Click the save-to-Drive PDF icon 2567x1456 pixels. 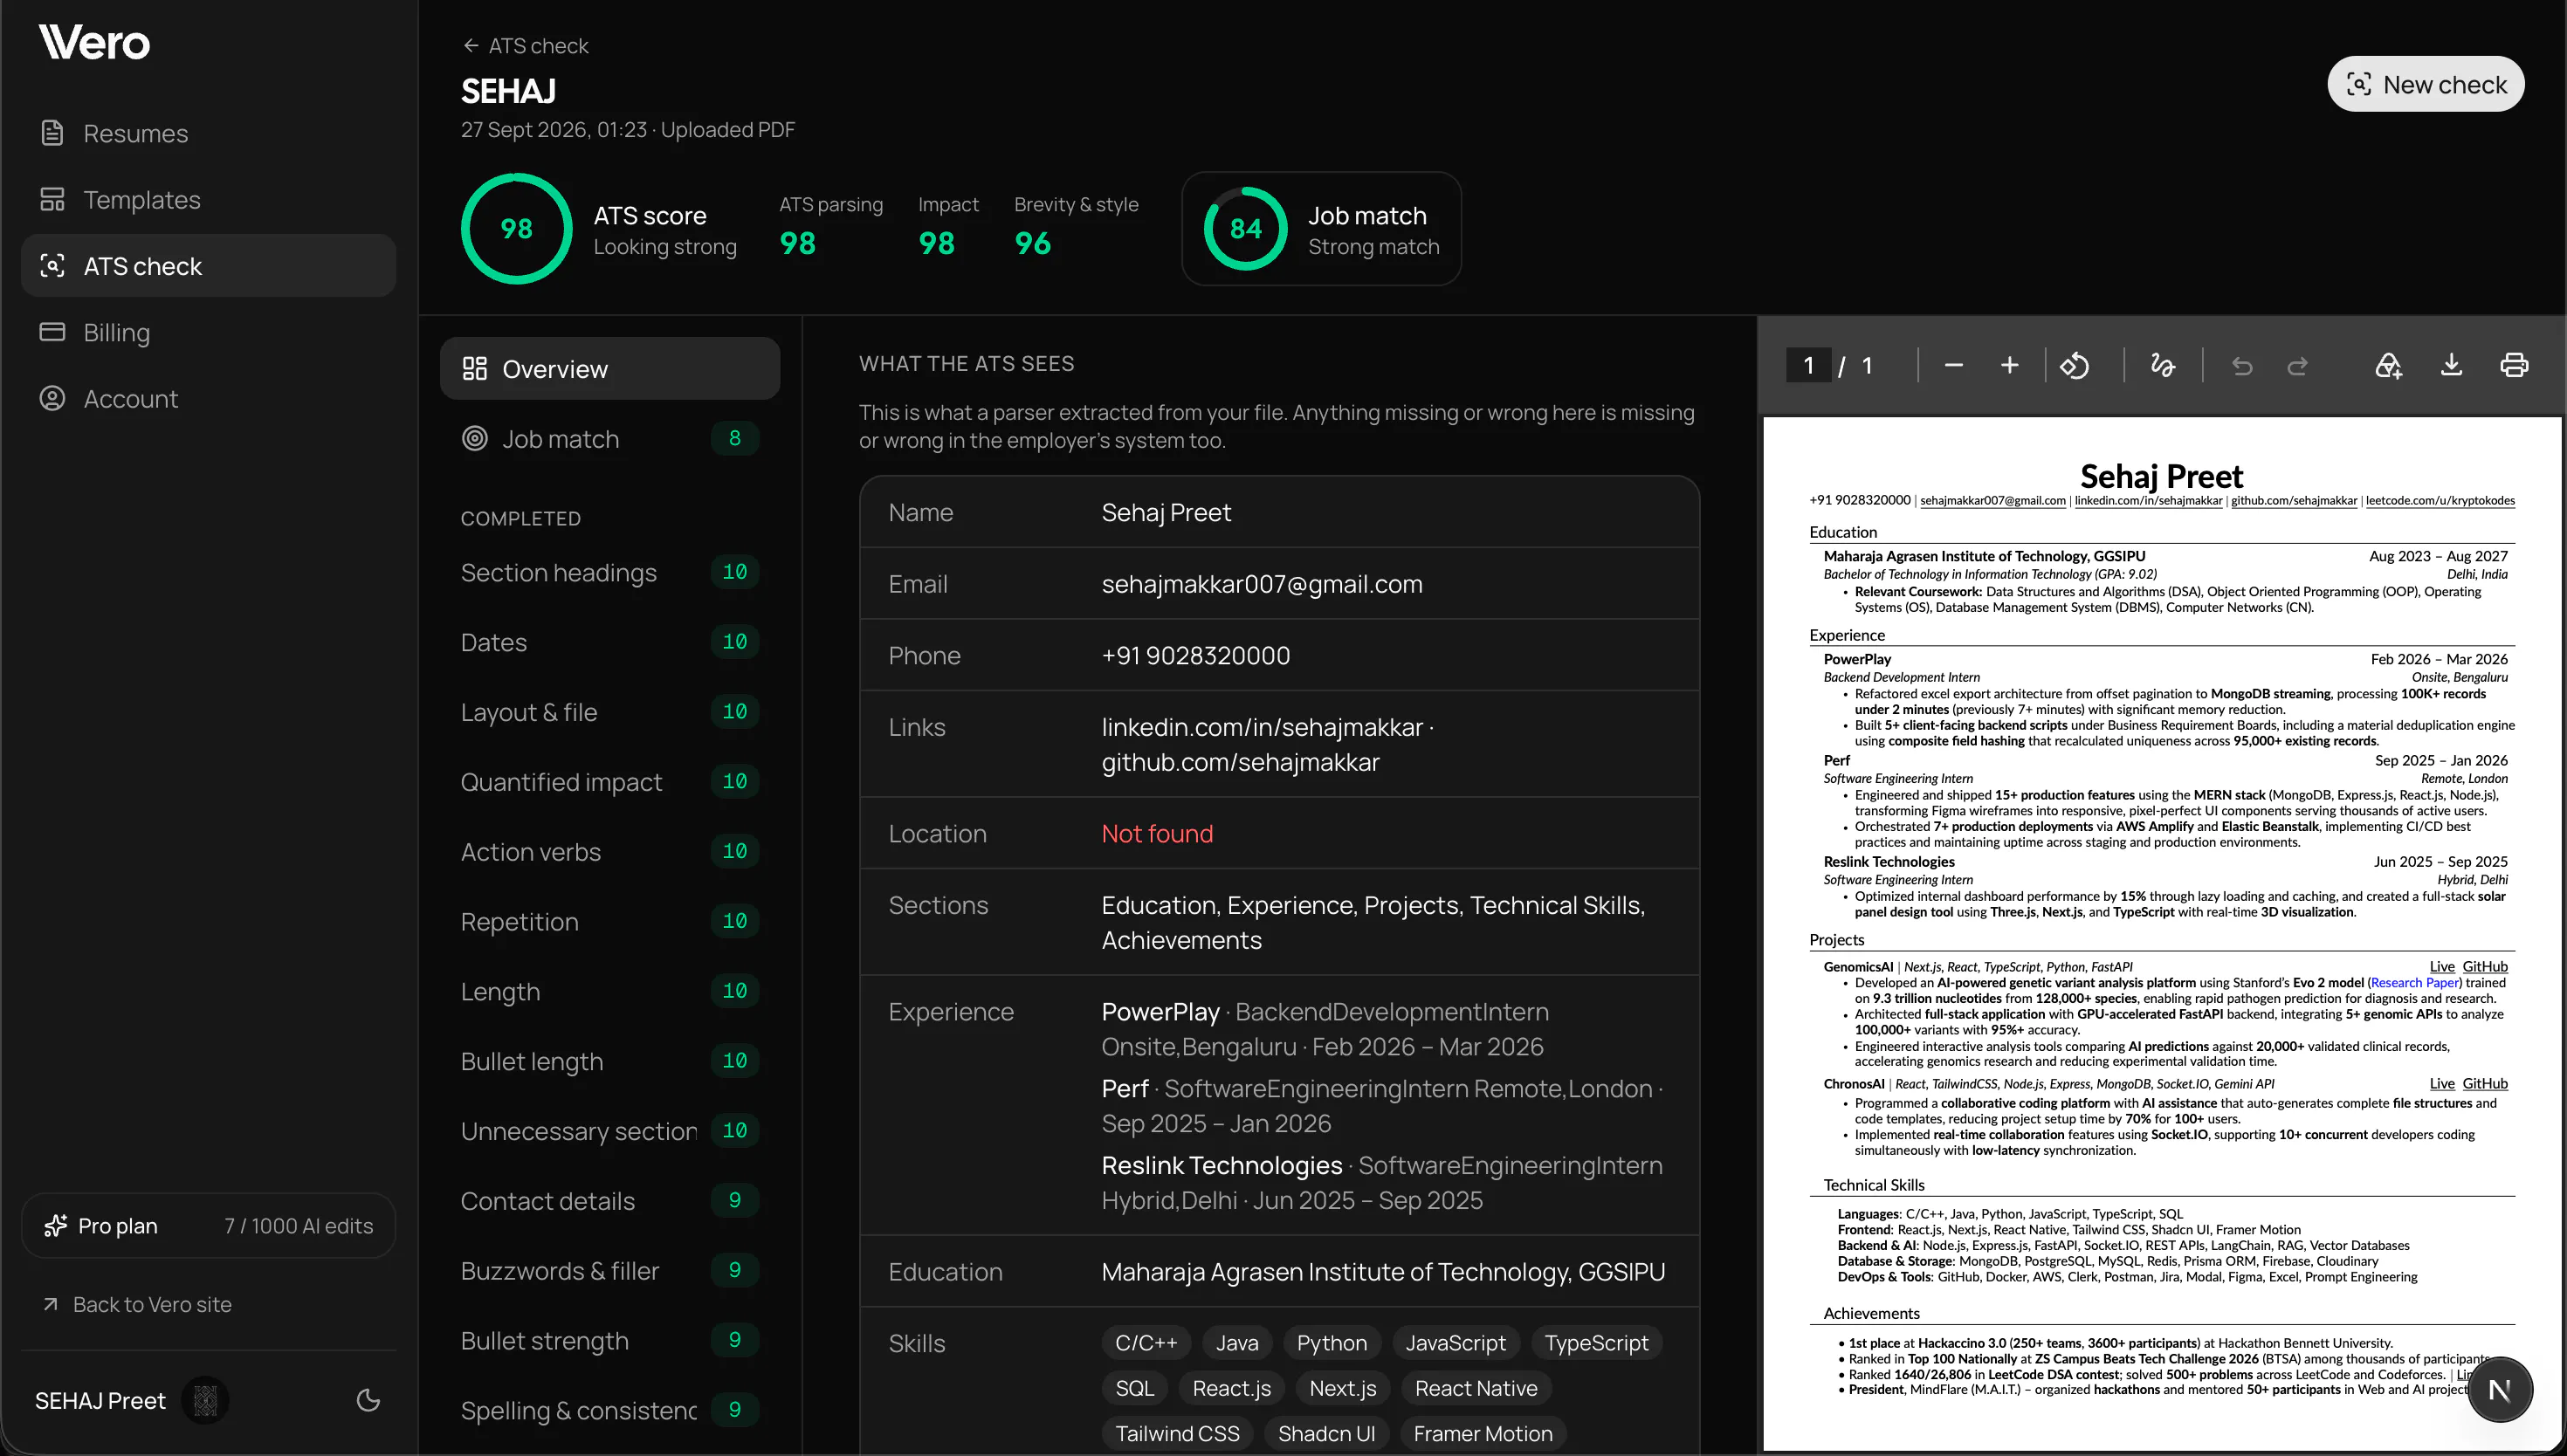point(2388,365)
